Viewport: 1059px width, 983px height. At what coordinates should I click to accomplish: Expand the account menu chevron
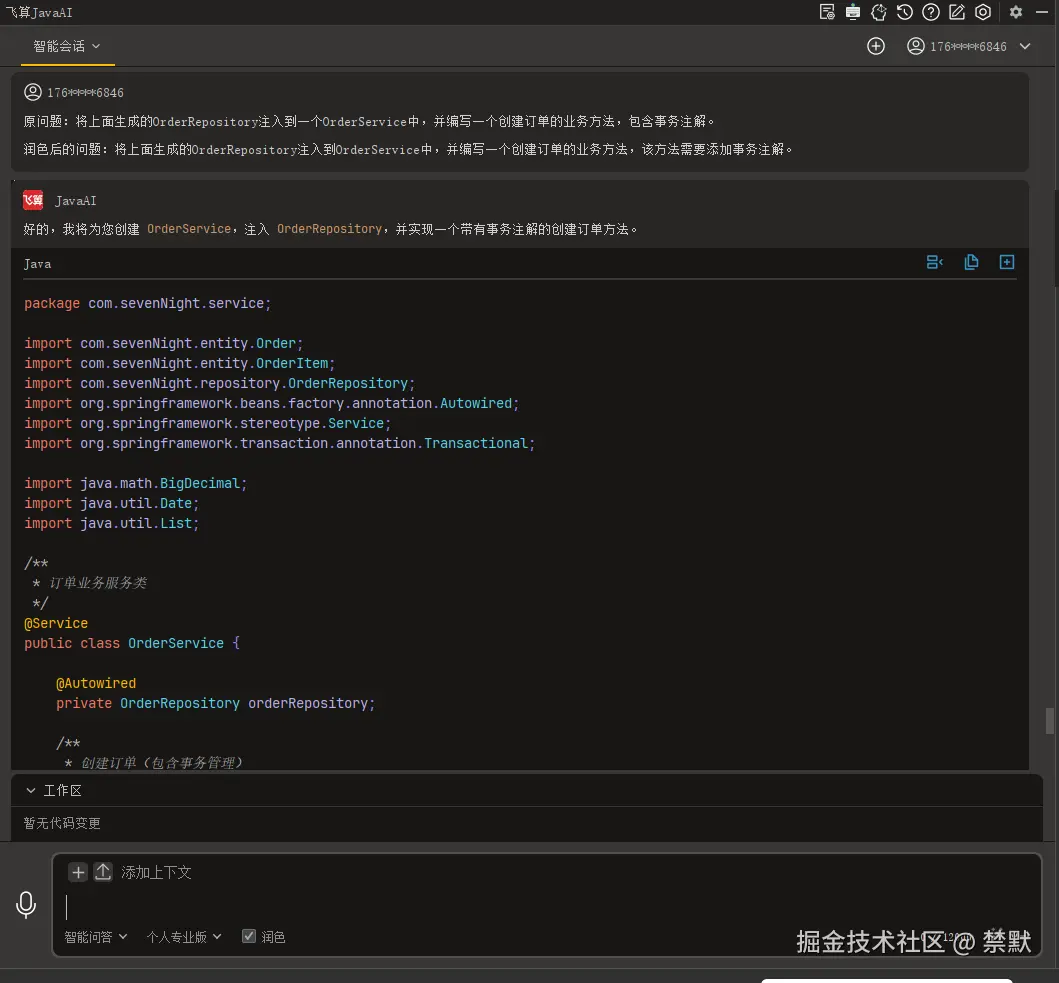click(x=1025, y=46)
